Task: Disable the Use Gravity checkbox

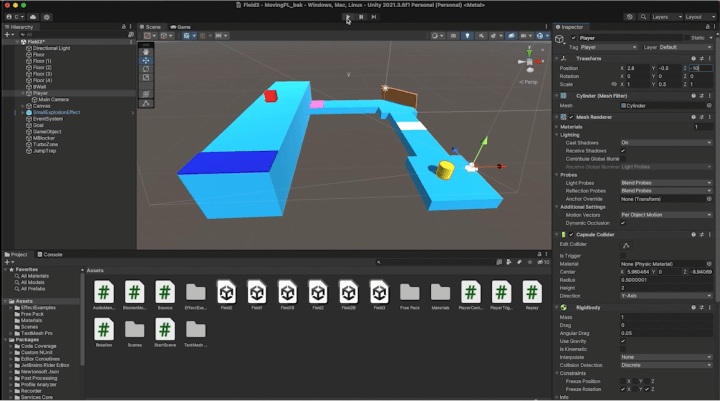Action: coord(623,341)
